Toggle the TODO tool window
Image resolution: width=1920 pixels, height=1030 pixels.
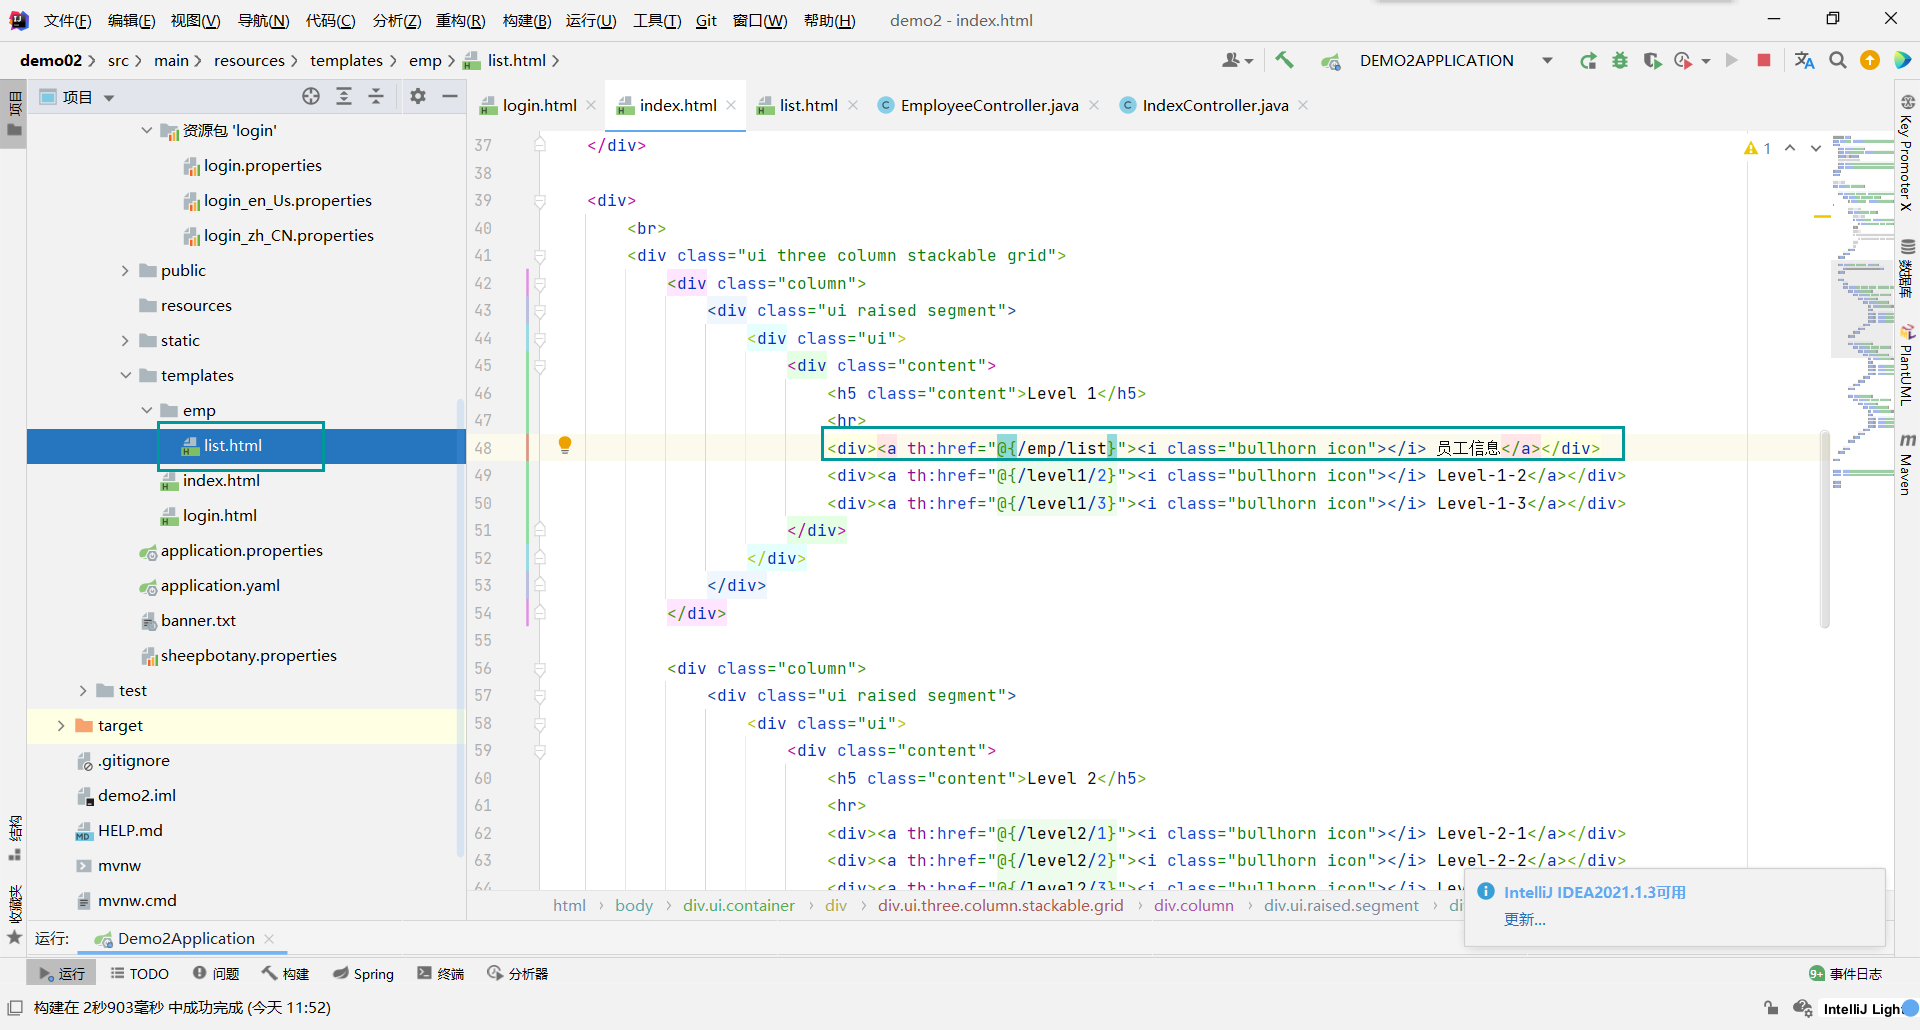point(139,973)
